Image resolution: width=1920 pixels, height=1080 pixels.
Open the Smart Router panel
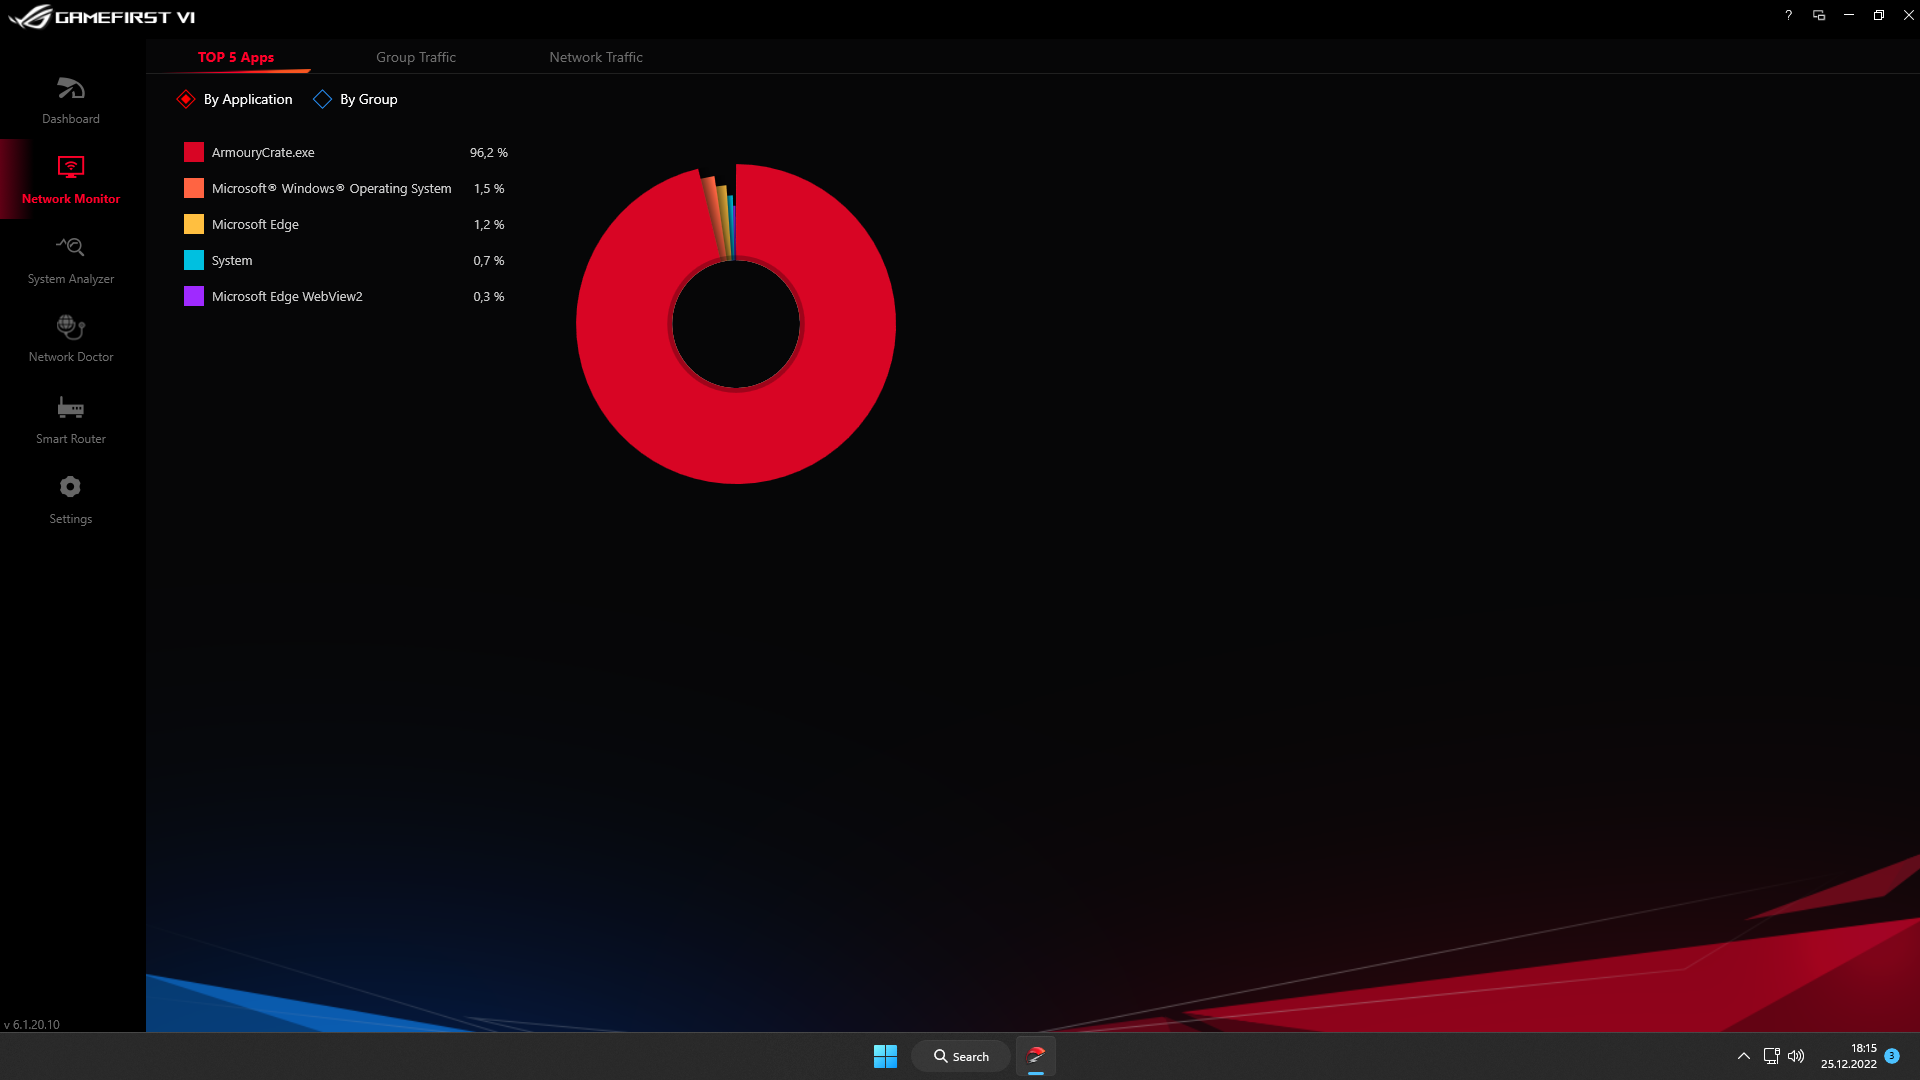(x=70, y=419)
